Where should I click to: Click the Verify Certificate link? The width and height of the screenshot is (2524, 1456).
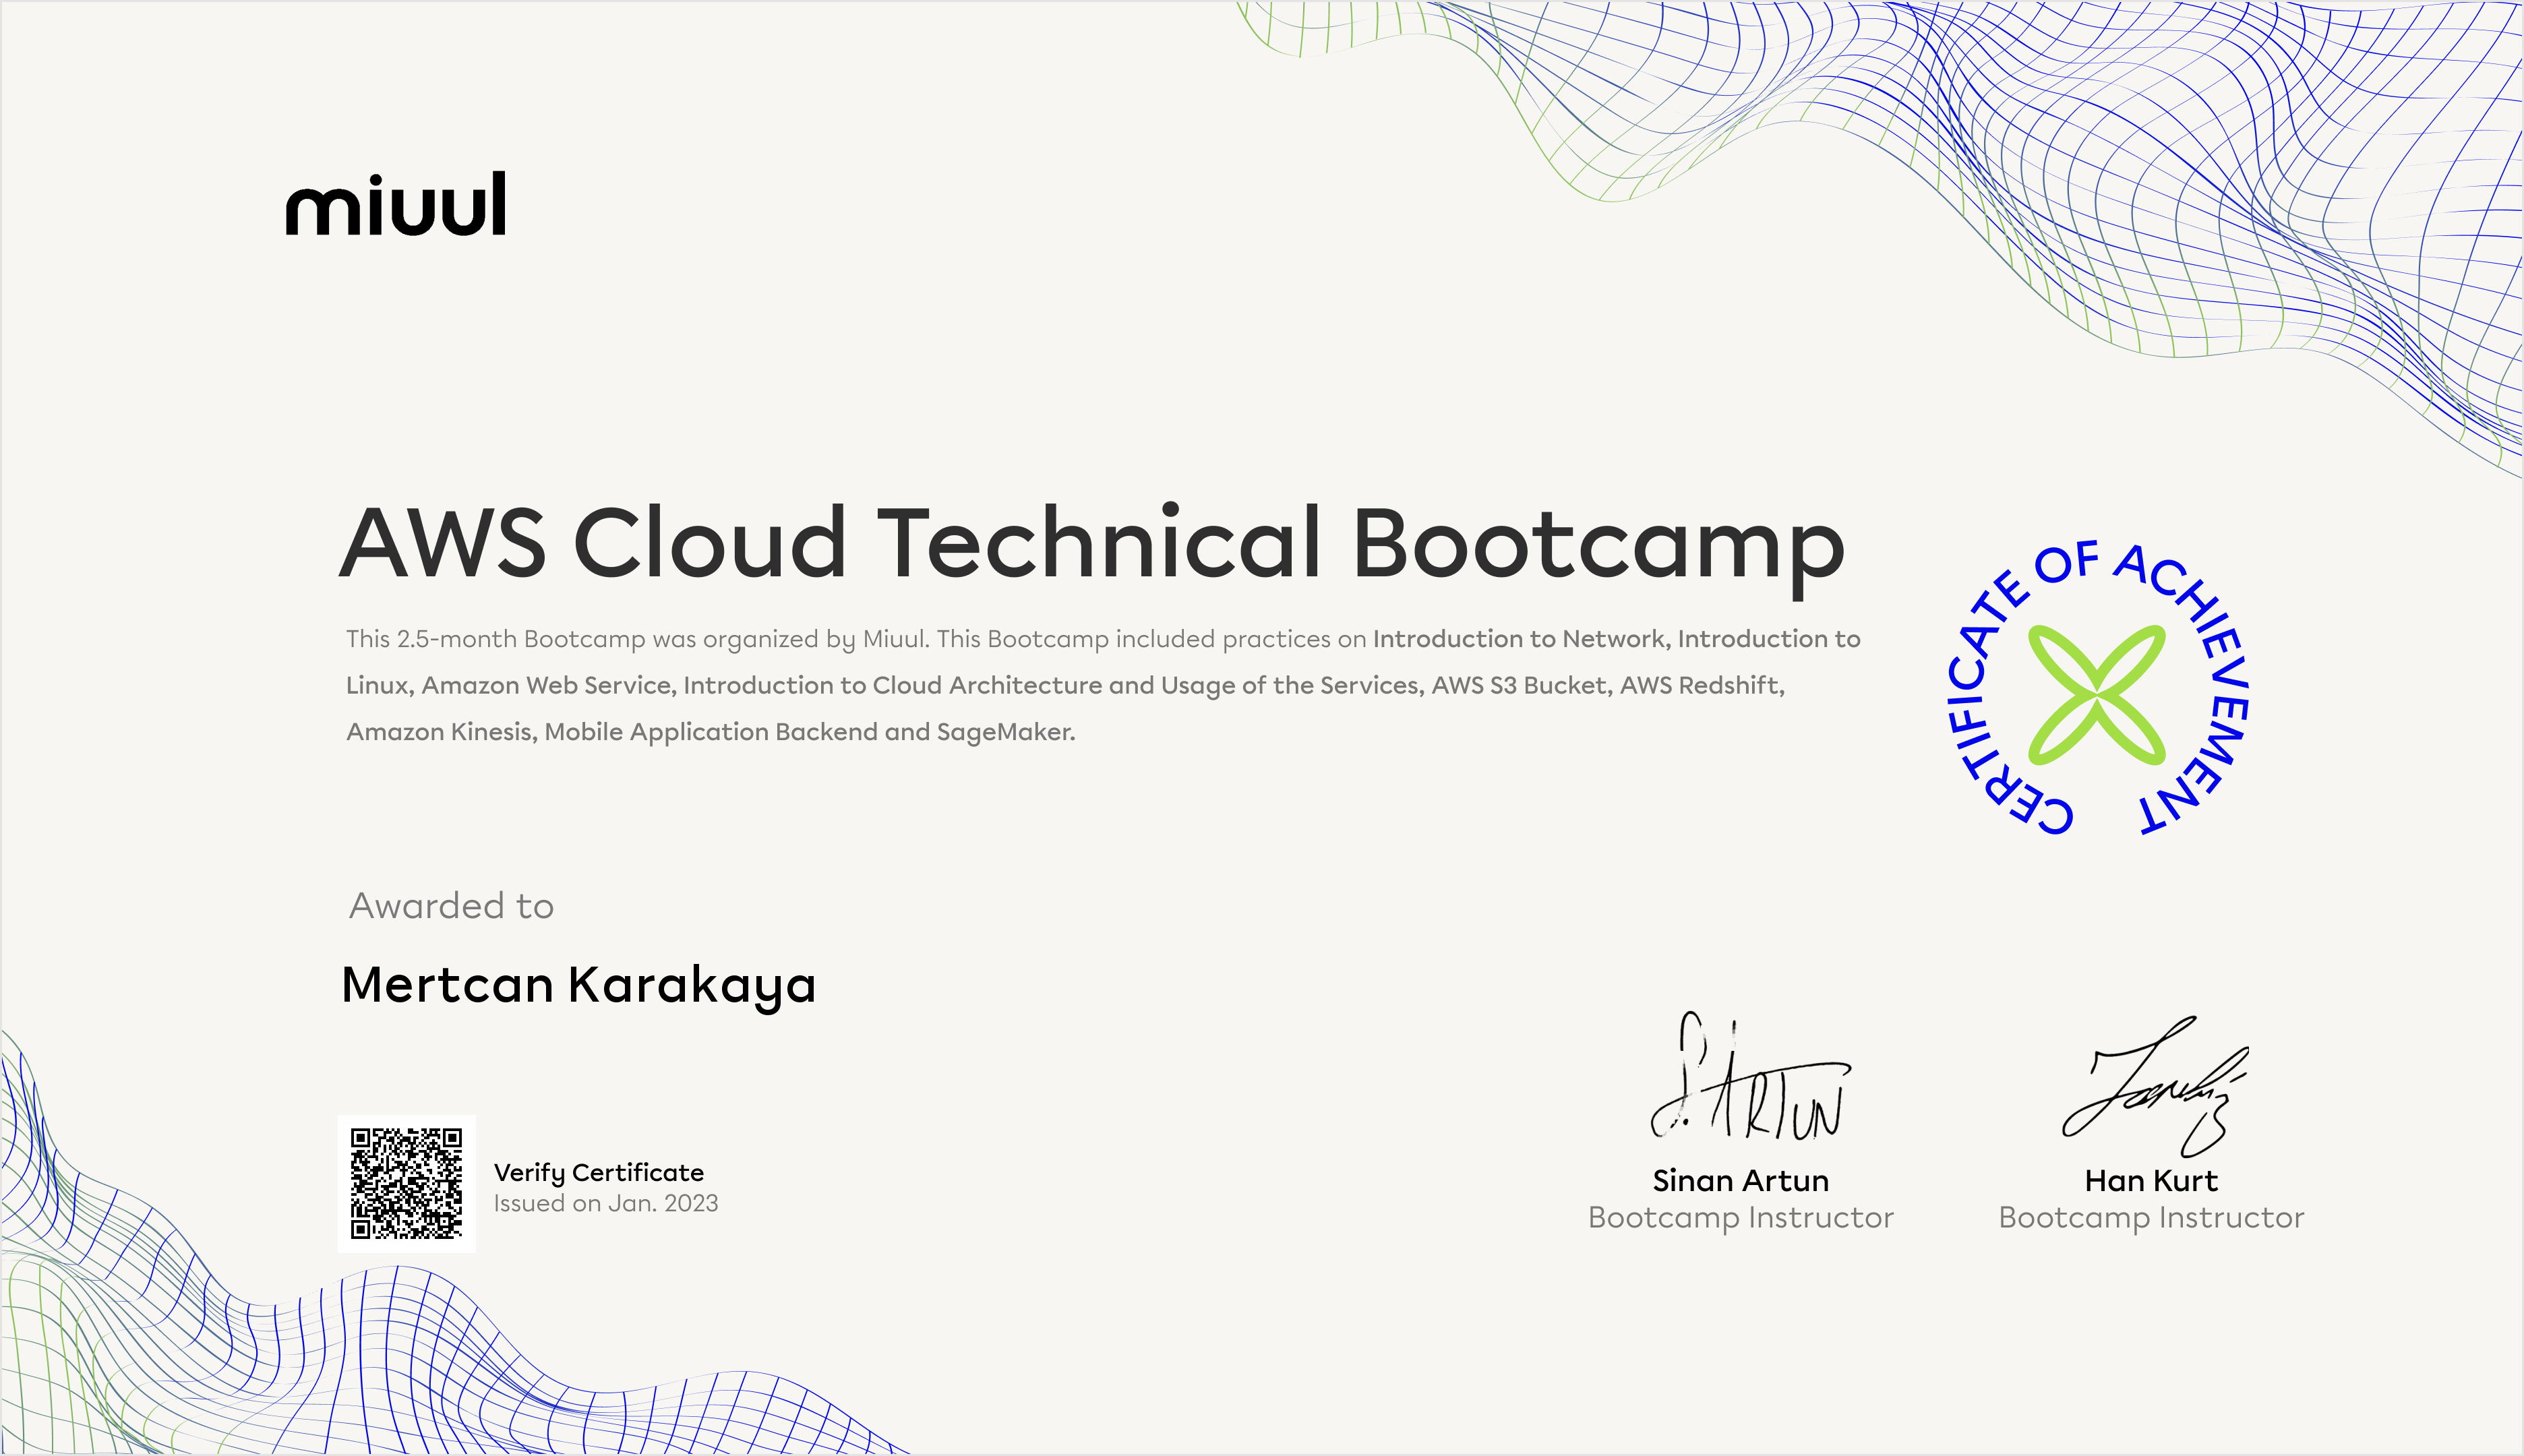pos(598,1172)
